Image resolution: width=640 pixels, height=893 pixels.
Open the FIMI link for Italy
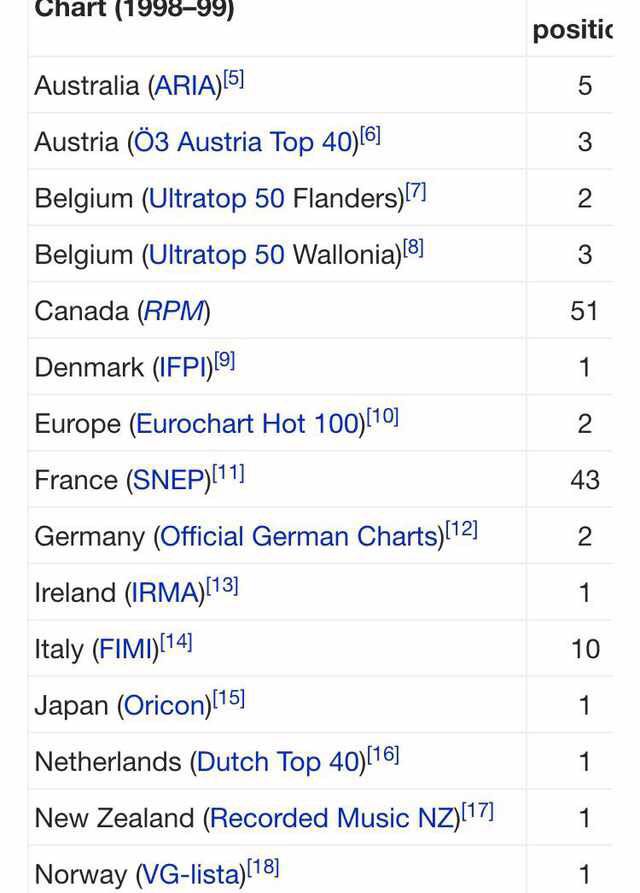tap(126, 650)
